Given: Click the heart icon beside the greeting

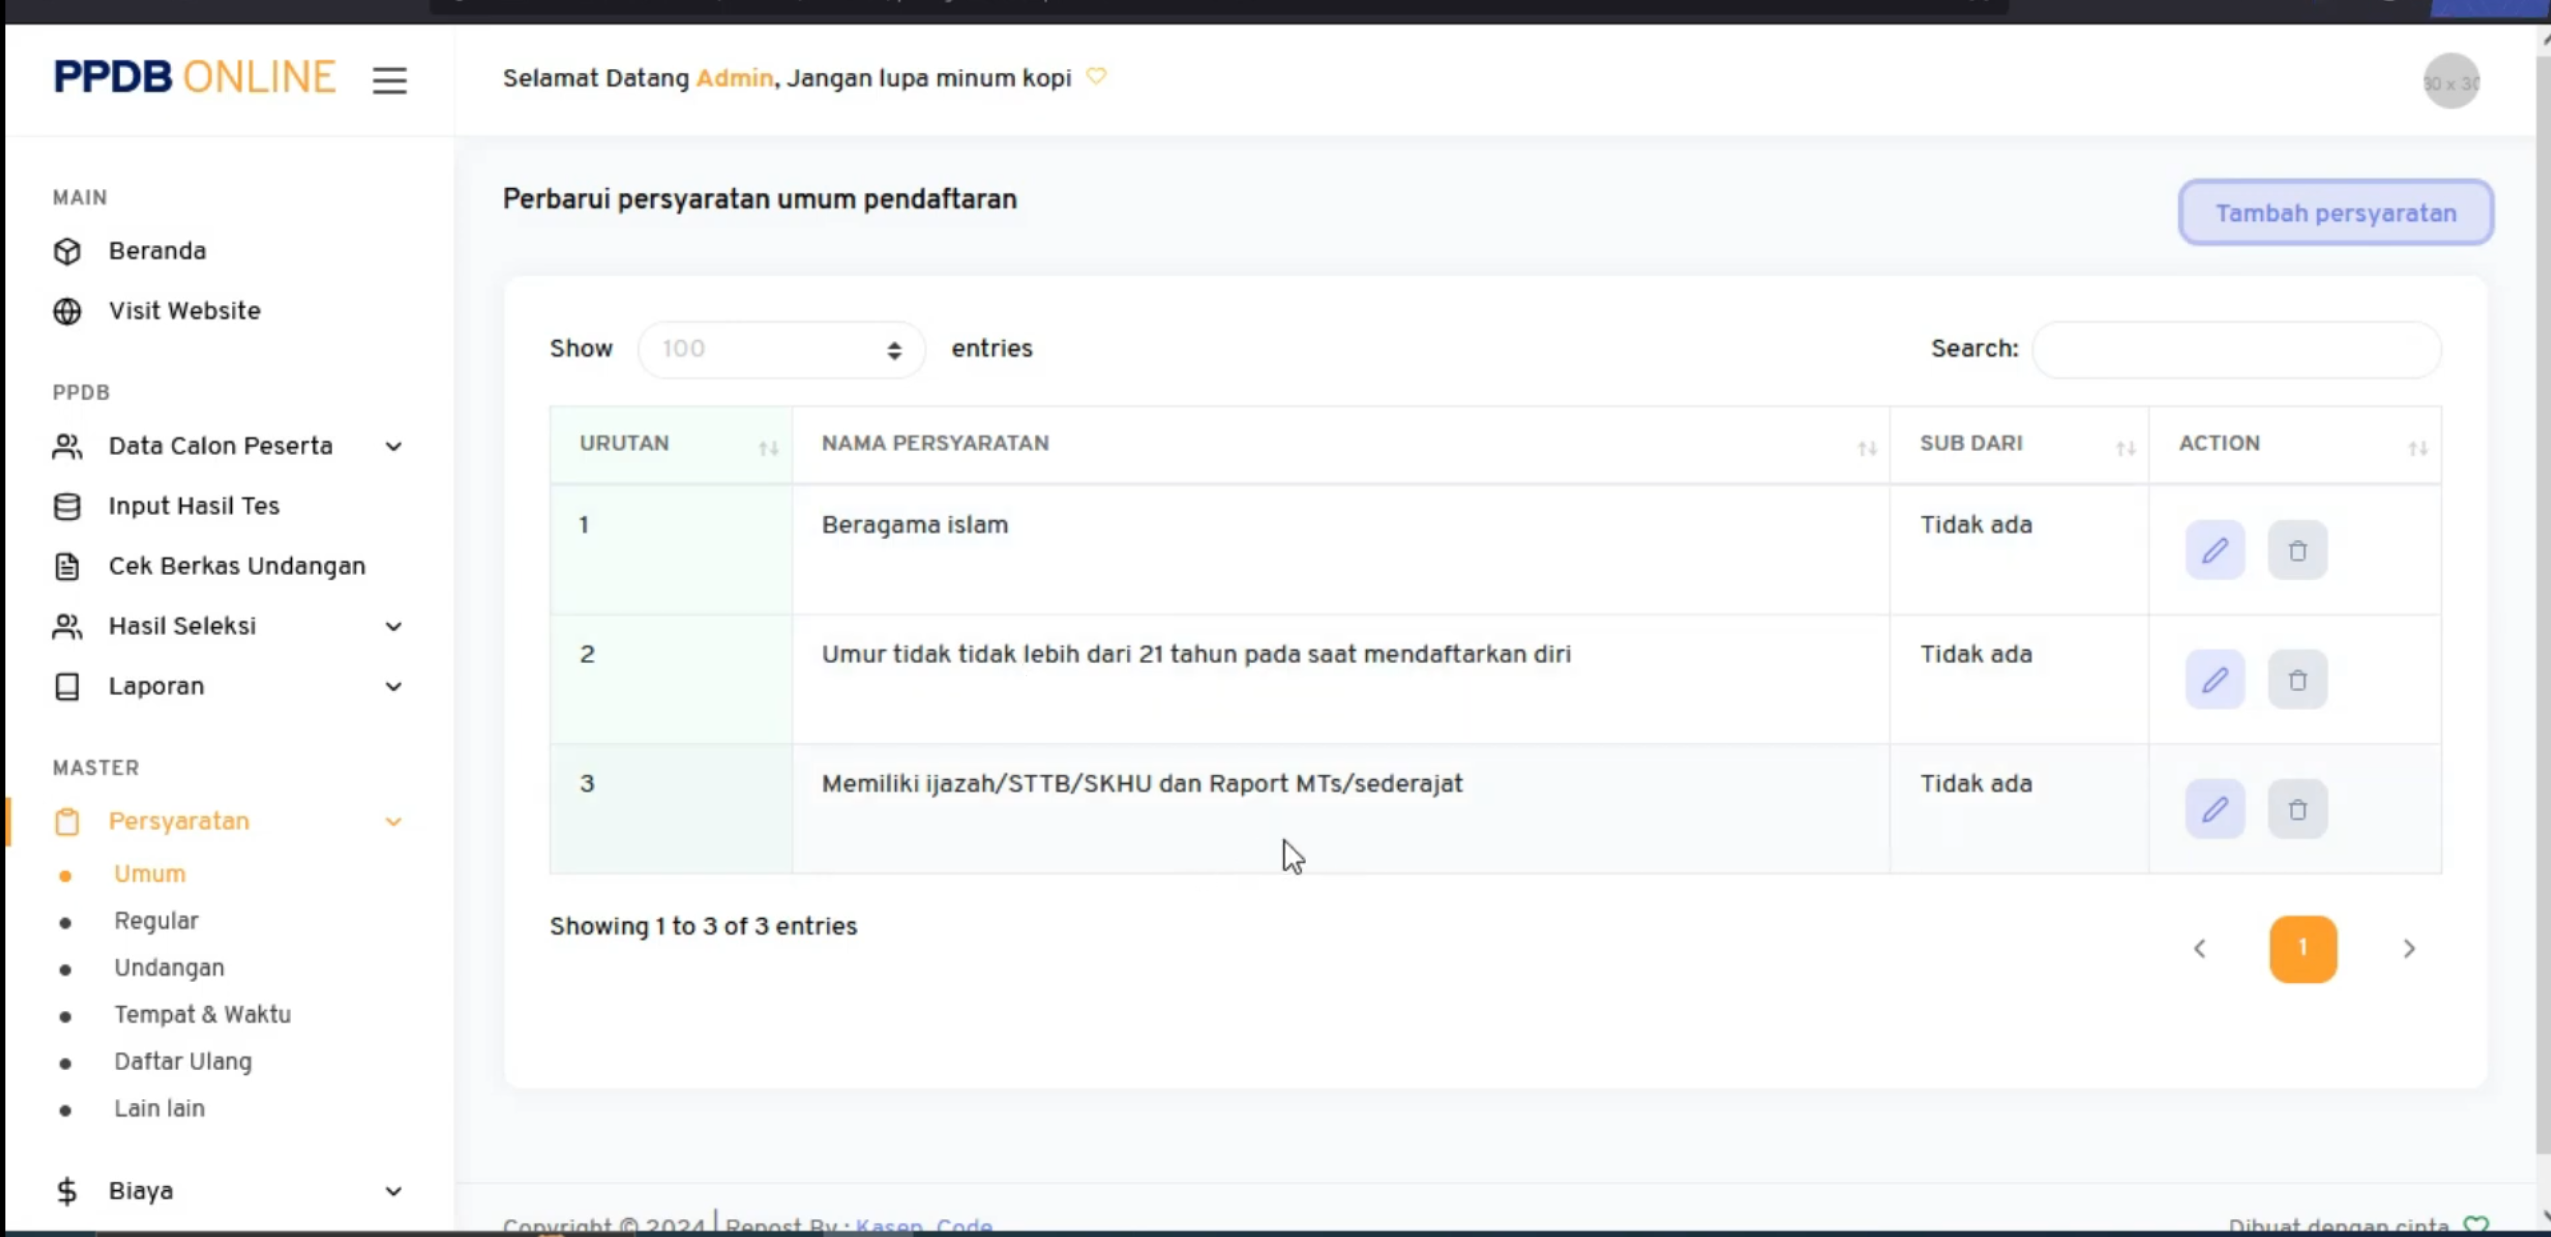Looking at the screenshot, I should (x=1097, y=76).
